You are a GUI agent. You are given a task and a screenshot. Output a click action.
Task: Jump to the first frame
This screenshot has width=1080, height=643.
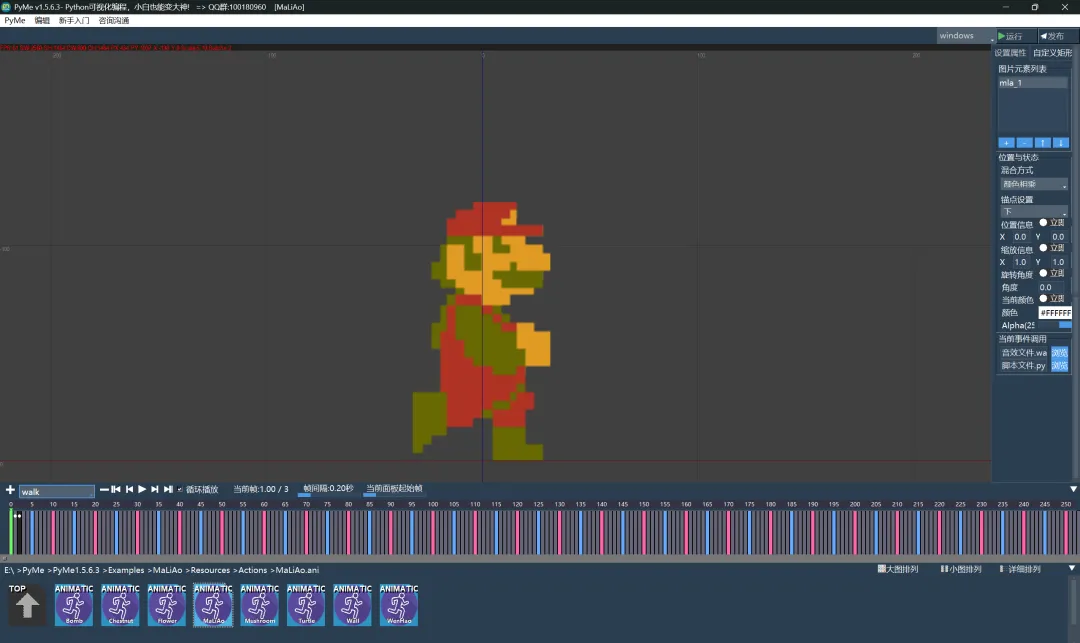click(116, 489)
